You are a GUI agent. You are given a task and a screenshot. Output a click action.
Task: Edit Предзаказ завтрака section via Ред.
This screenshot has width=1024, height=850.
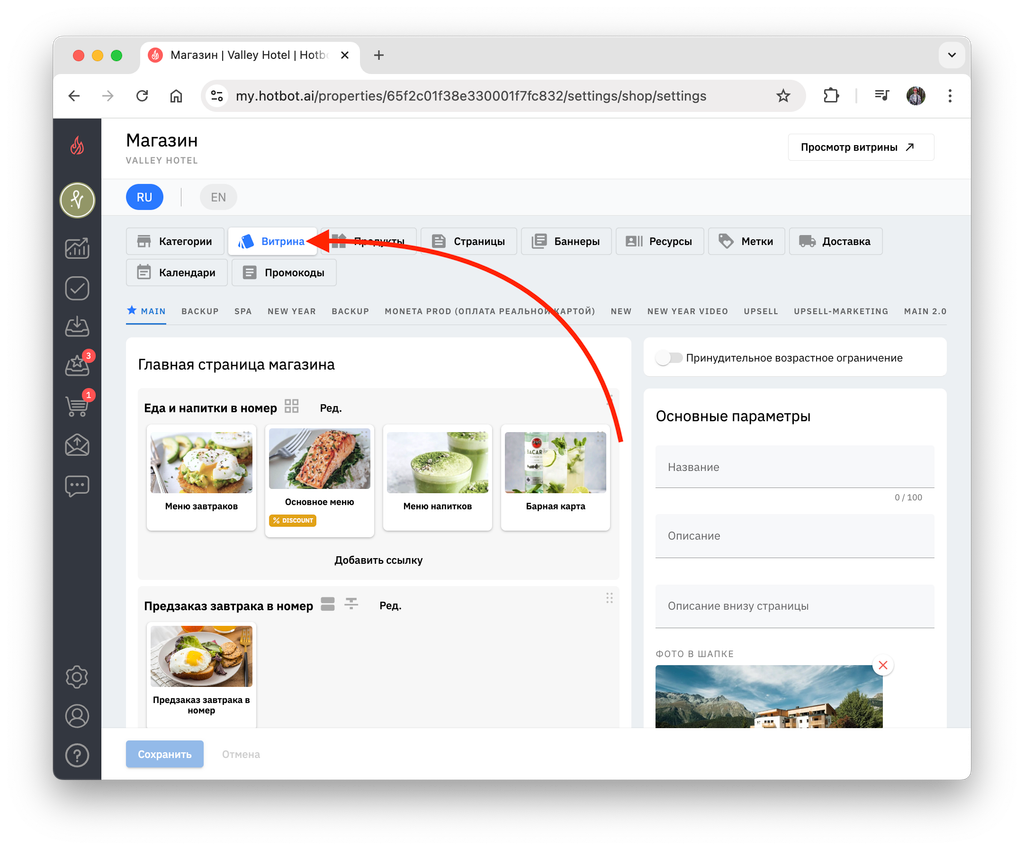391,606
